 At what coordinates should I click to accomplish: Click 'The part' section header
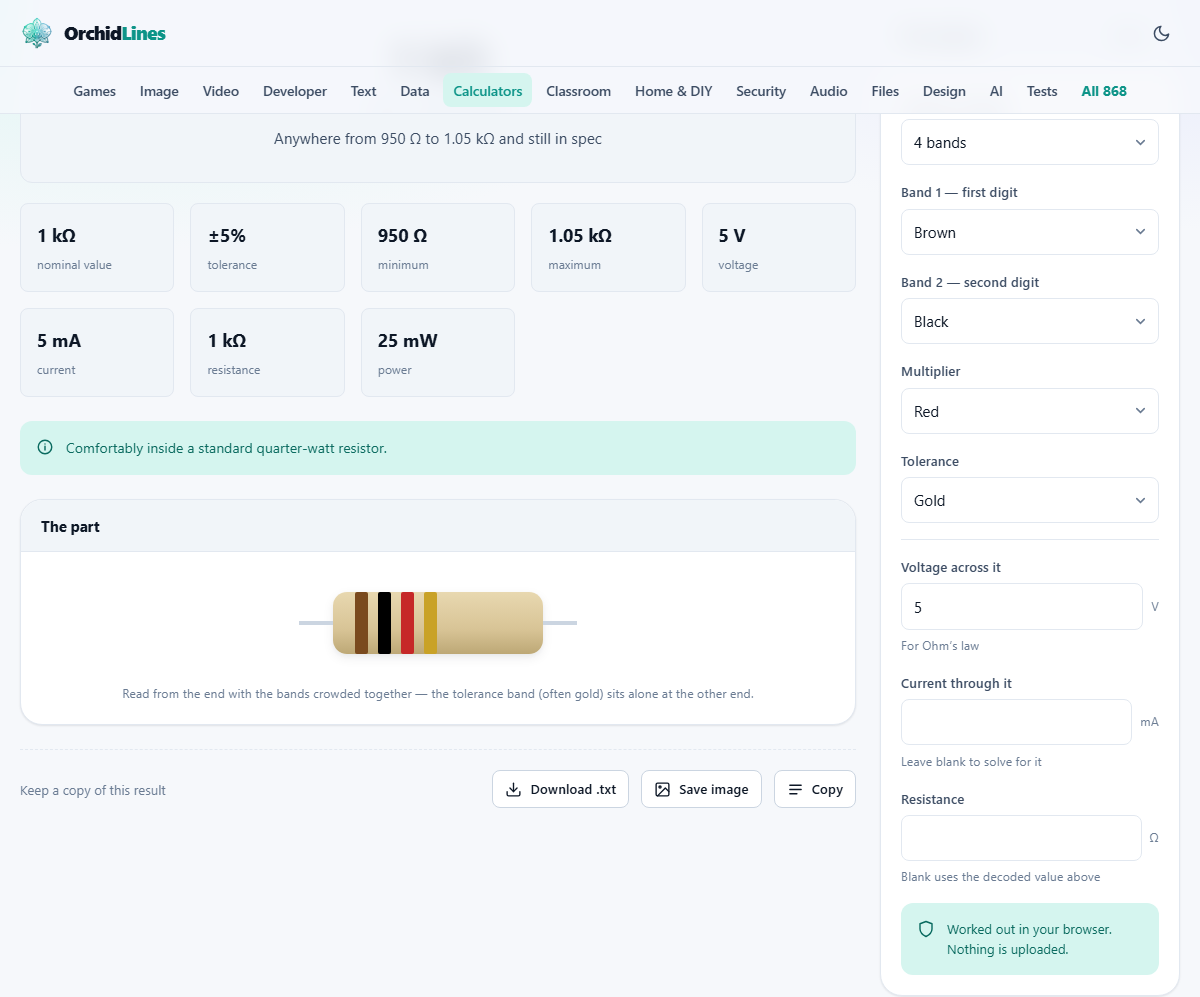tap(438, 526)
